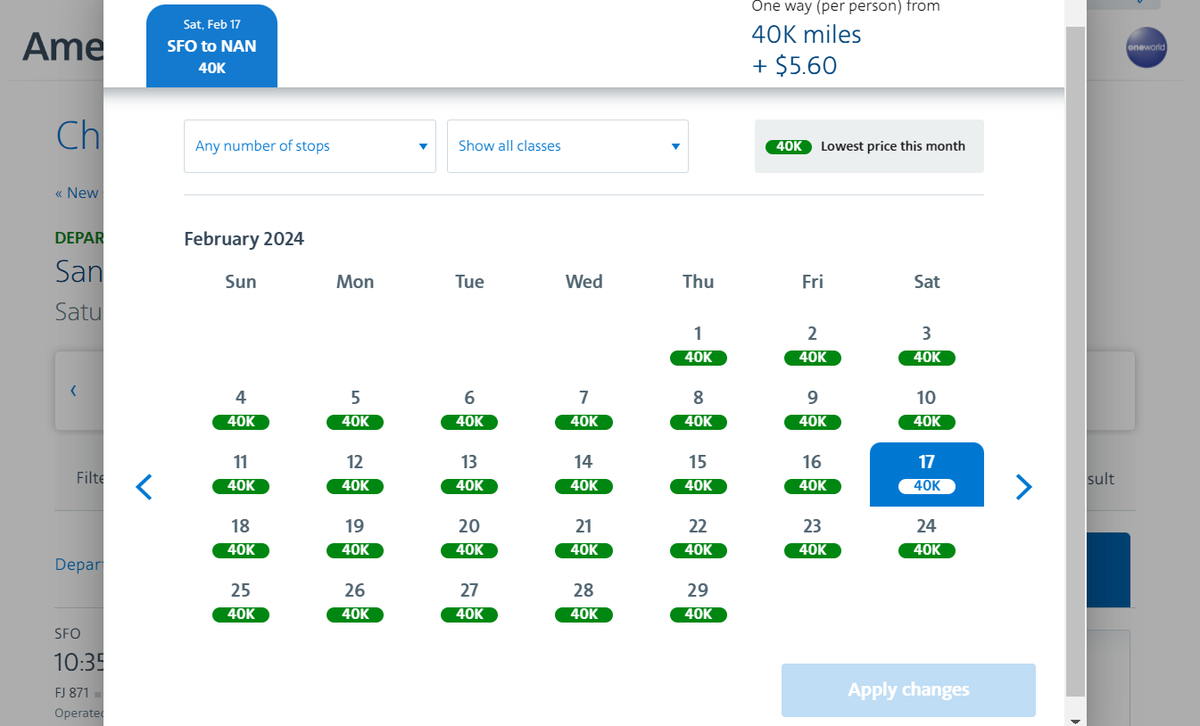
Task: Select the Sat, Feb 17 SFO to NAN tab
Action: [212, 46]
